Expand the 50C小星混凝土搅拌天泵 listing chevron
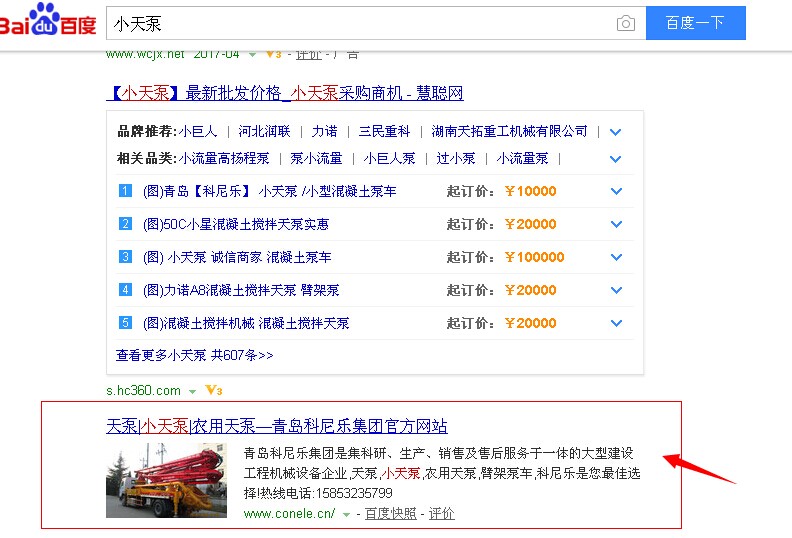This screenshot has height=538, width=792. pyautogui.click(x=616, y=225)
